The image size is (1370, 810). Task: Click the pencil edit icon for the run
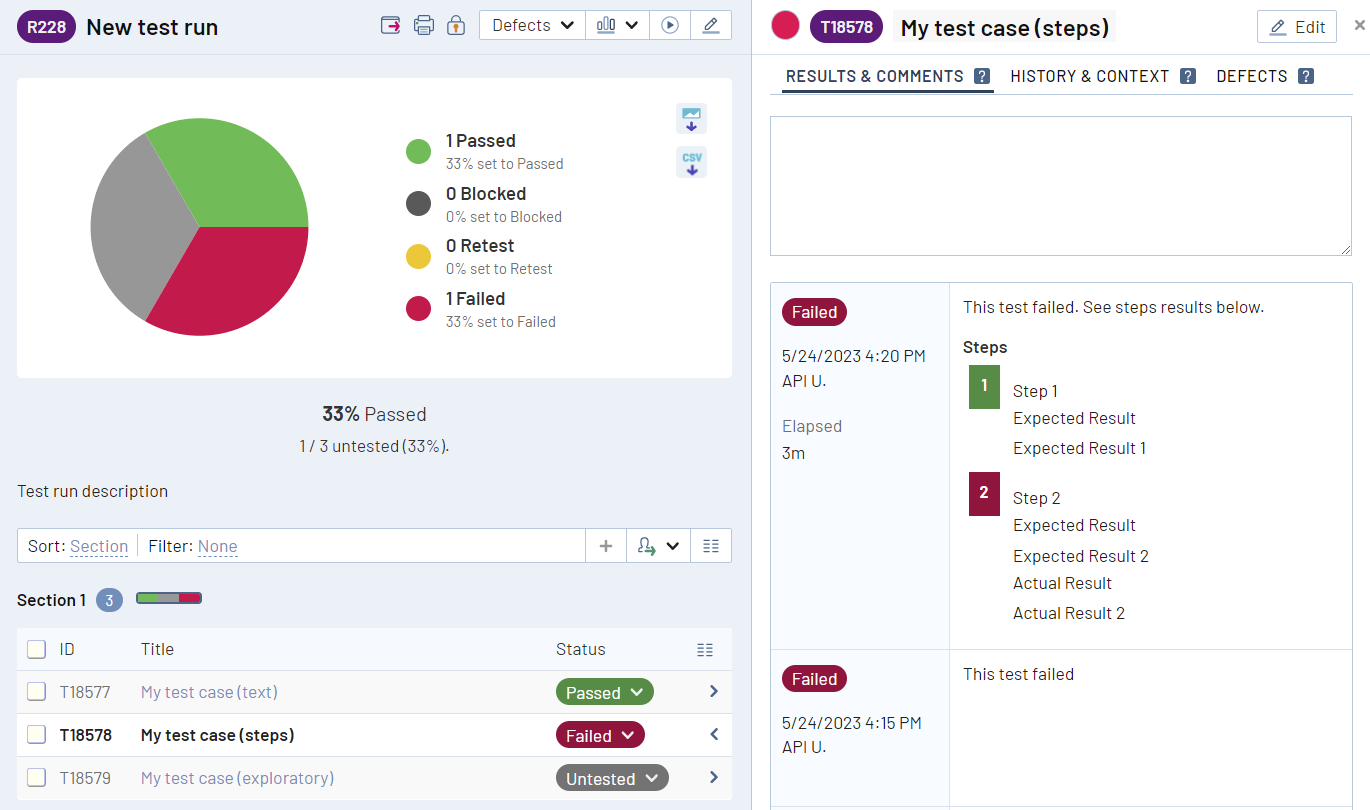(x=710, y=26)
